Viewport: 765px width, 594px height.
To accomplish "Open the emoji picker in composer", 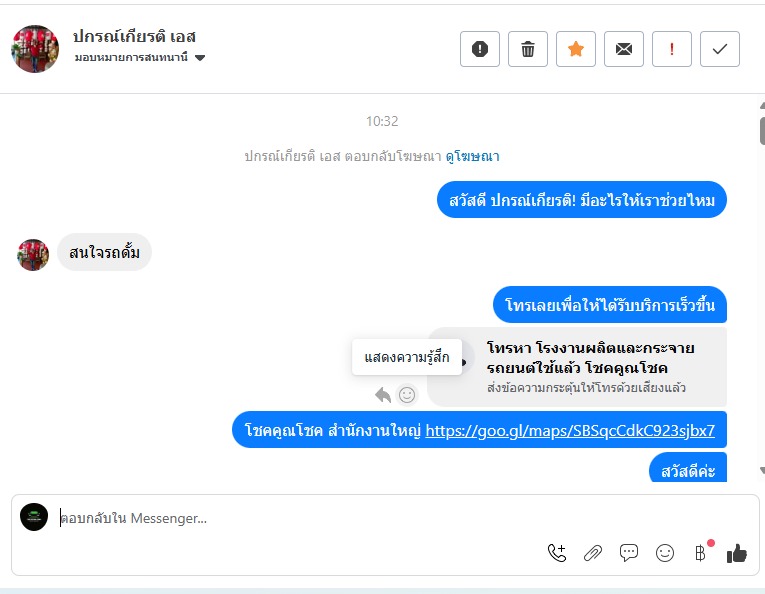I will 665,553.
